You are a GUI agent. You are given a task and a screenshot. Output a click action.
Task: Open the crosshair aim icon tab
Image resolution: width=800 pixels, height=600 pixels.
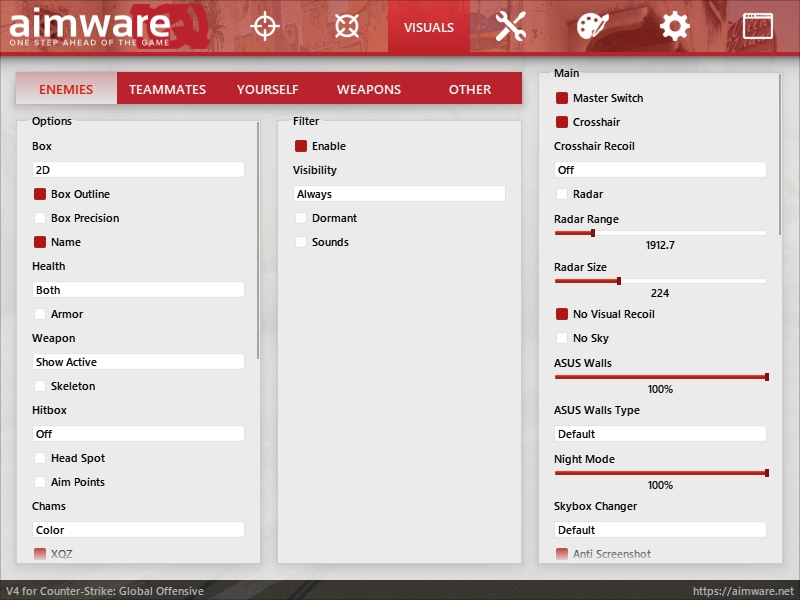265,26
